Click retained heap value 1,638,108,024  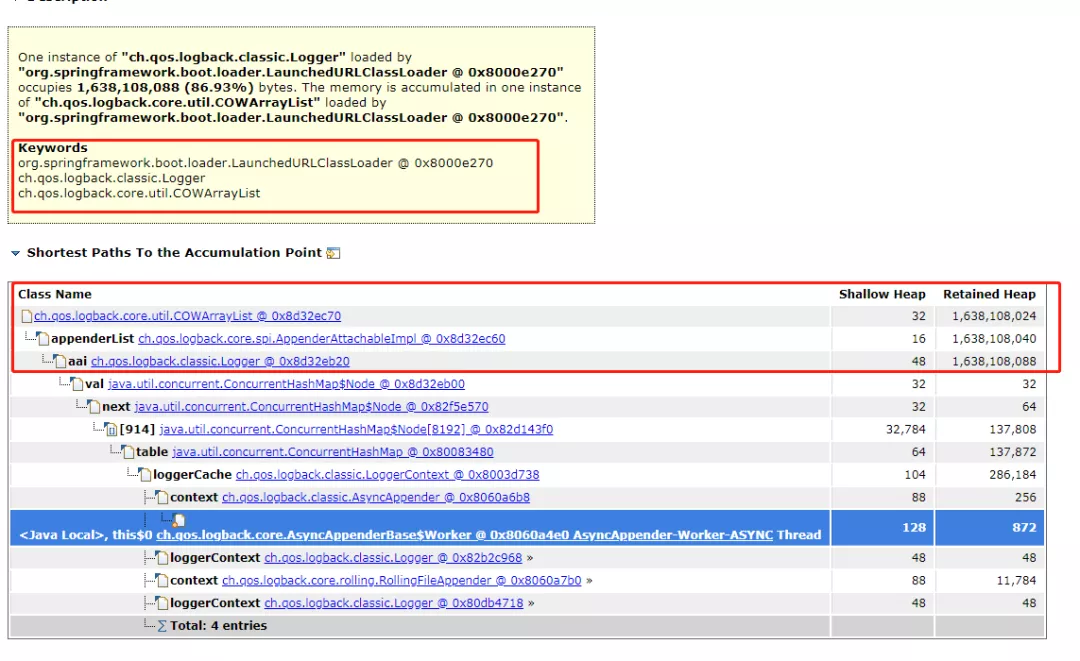coord(994,316)
